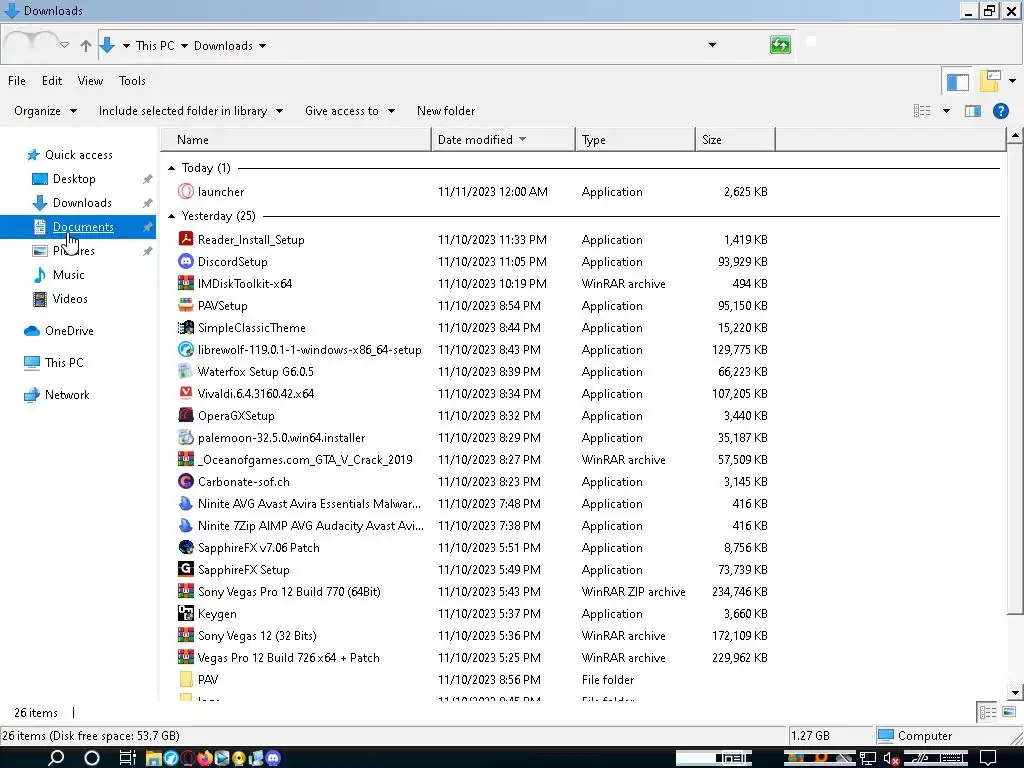Sort by the Name column
The height and width of the screenshot is (768, 1024).
(296, 140)
